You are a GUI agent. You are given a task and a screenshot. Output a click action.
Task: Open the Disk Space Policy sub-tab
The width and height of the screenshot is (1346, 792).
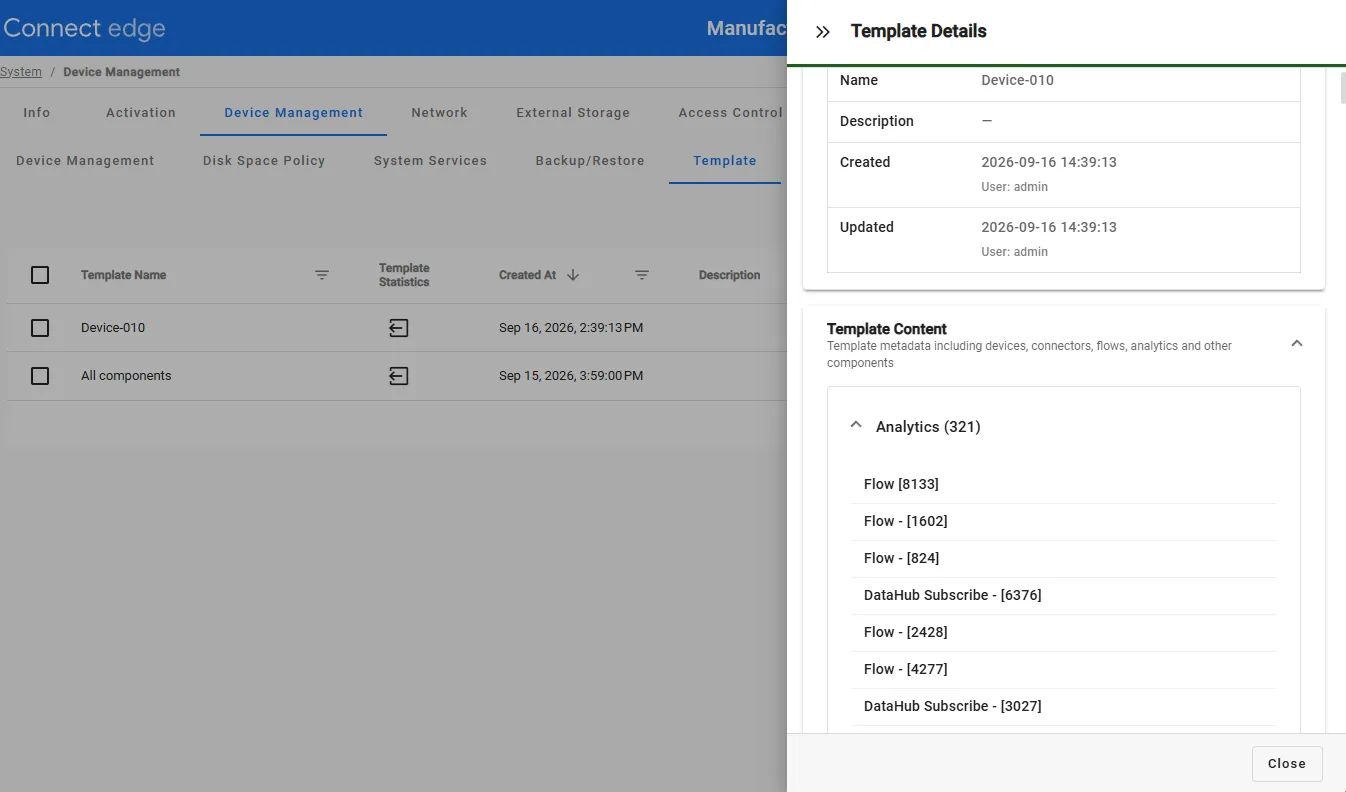[264, 161]
